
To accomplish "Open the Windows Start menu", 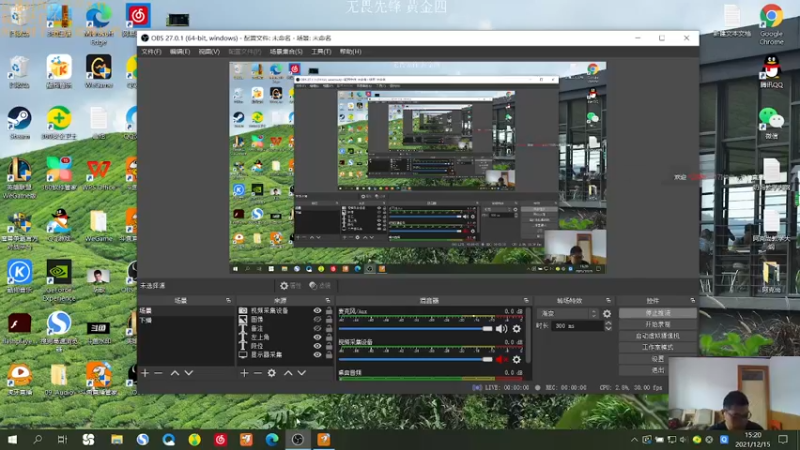I will pyautogui.click(x=12, y=439).
